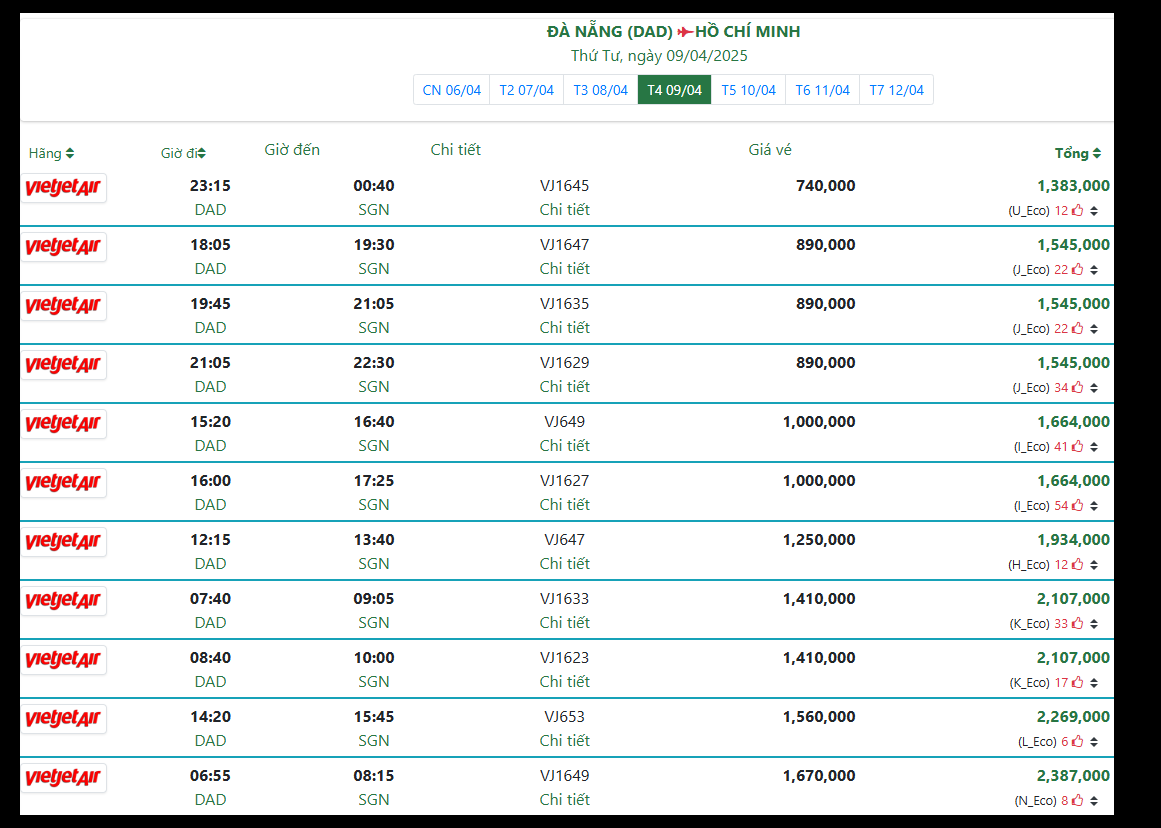Open fare options arrow for flight VJ1623
This screenshot has width=1161, height=828.
[1094, 683]
